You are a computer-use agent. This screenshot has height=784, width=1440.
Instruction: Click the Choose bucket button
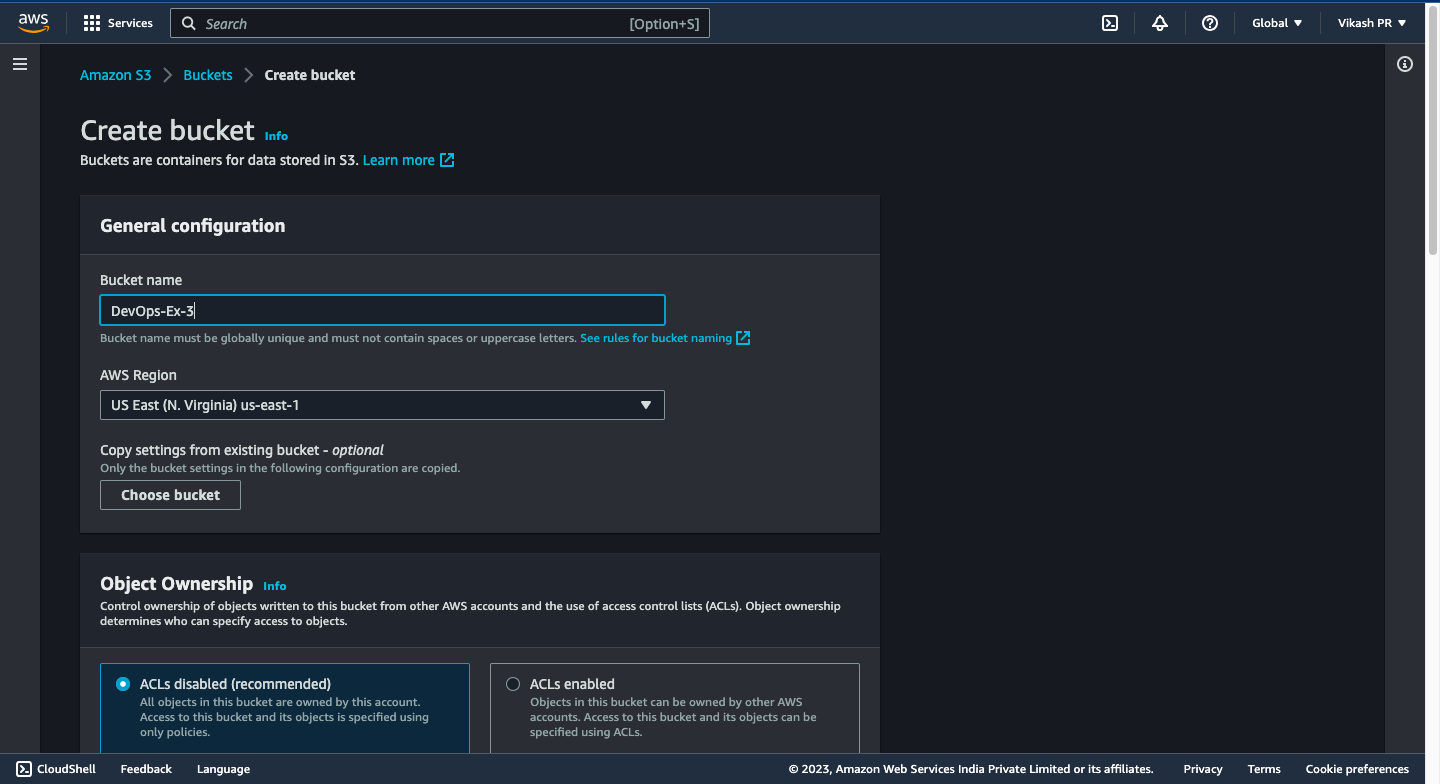(170, 495)
